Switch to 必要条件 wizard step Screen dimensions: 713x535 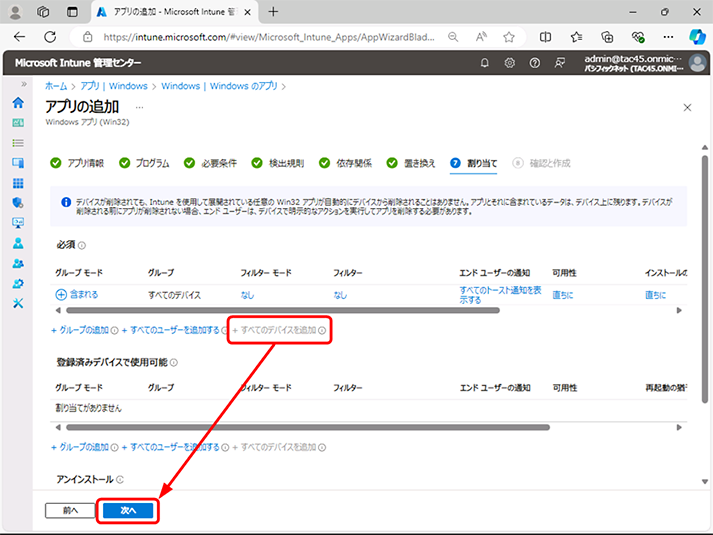(x=210, y=163)
